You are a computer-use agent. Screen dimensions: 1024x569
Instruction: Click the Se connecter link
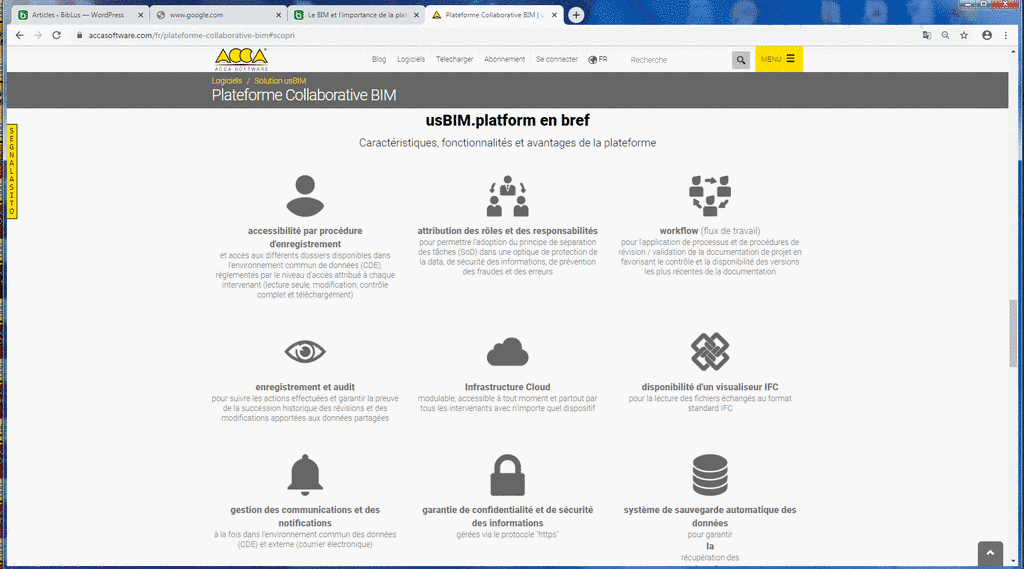pos(556,59)
